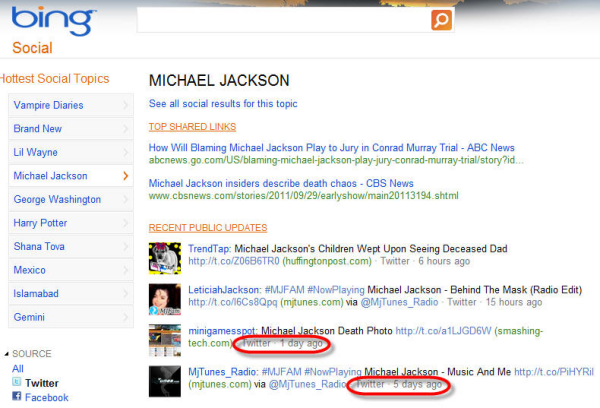Image resolution: width=600 pixels, height=408 pixels.
Task: Click the orange search magnifier button
Action: coord(441,20)
